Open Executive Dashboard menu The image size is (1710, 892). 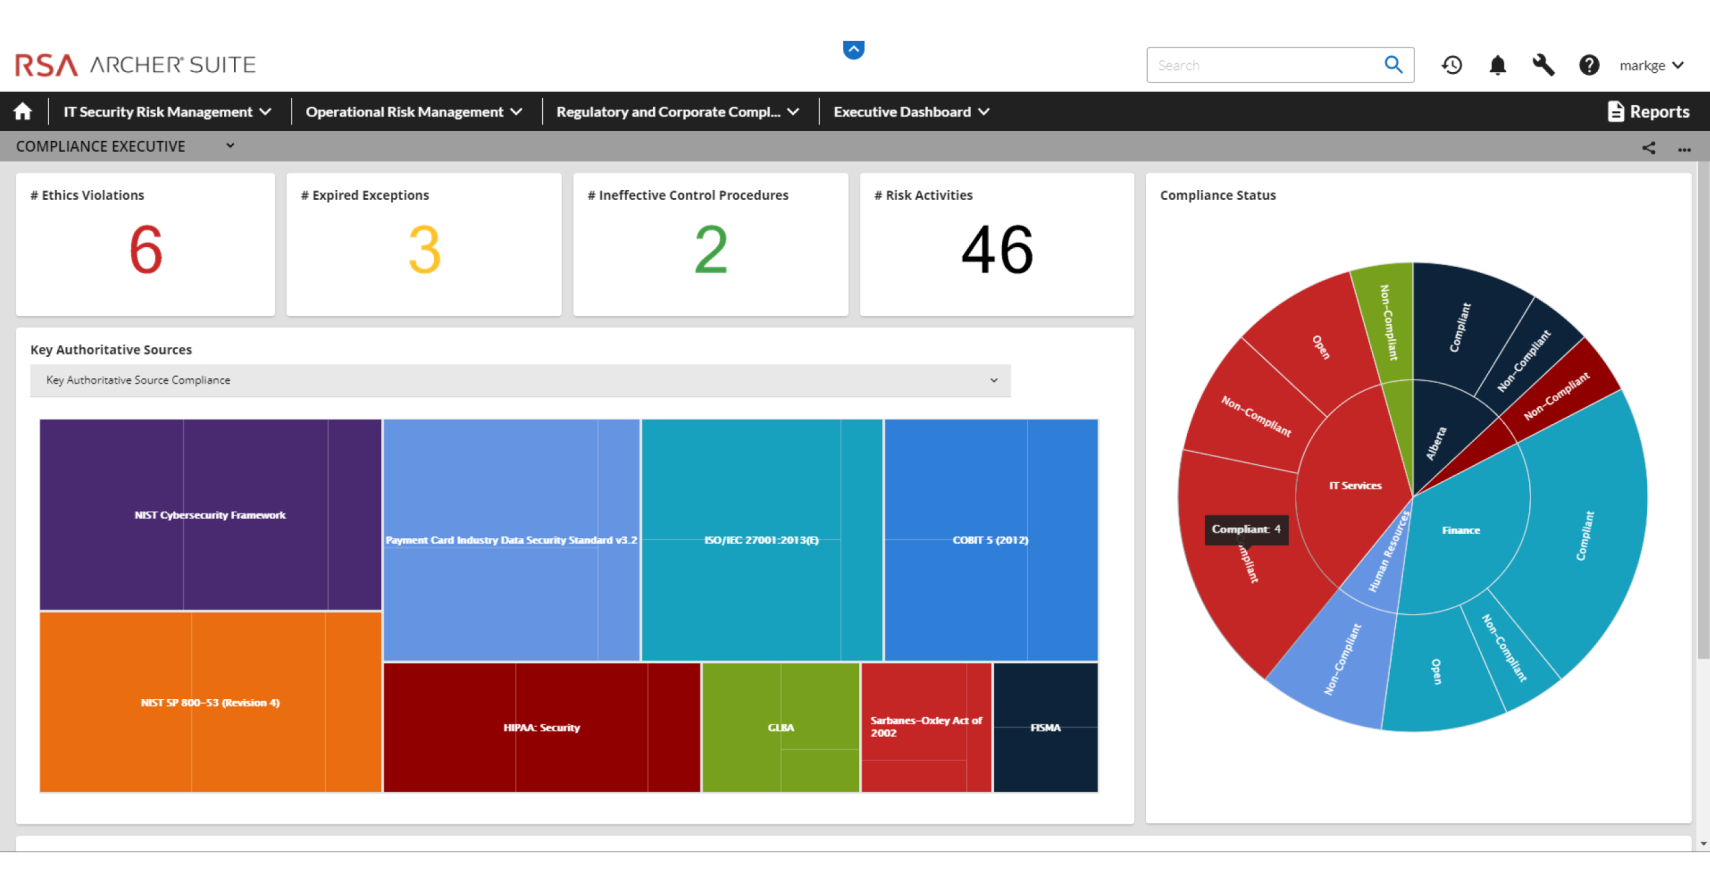(911, 112)
